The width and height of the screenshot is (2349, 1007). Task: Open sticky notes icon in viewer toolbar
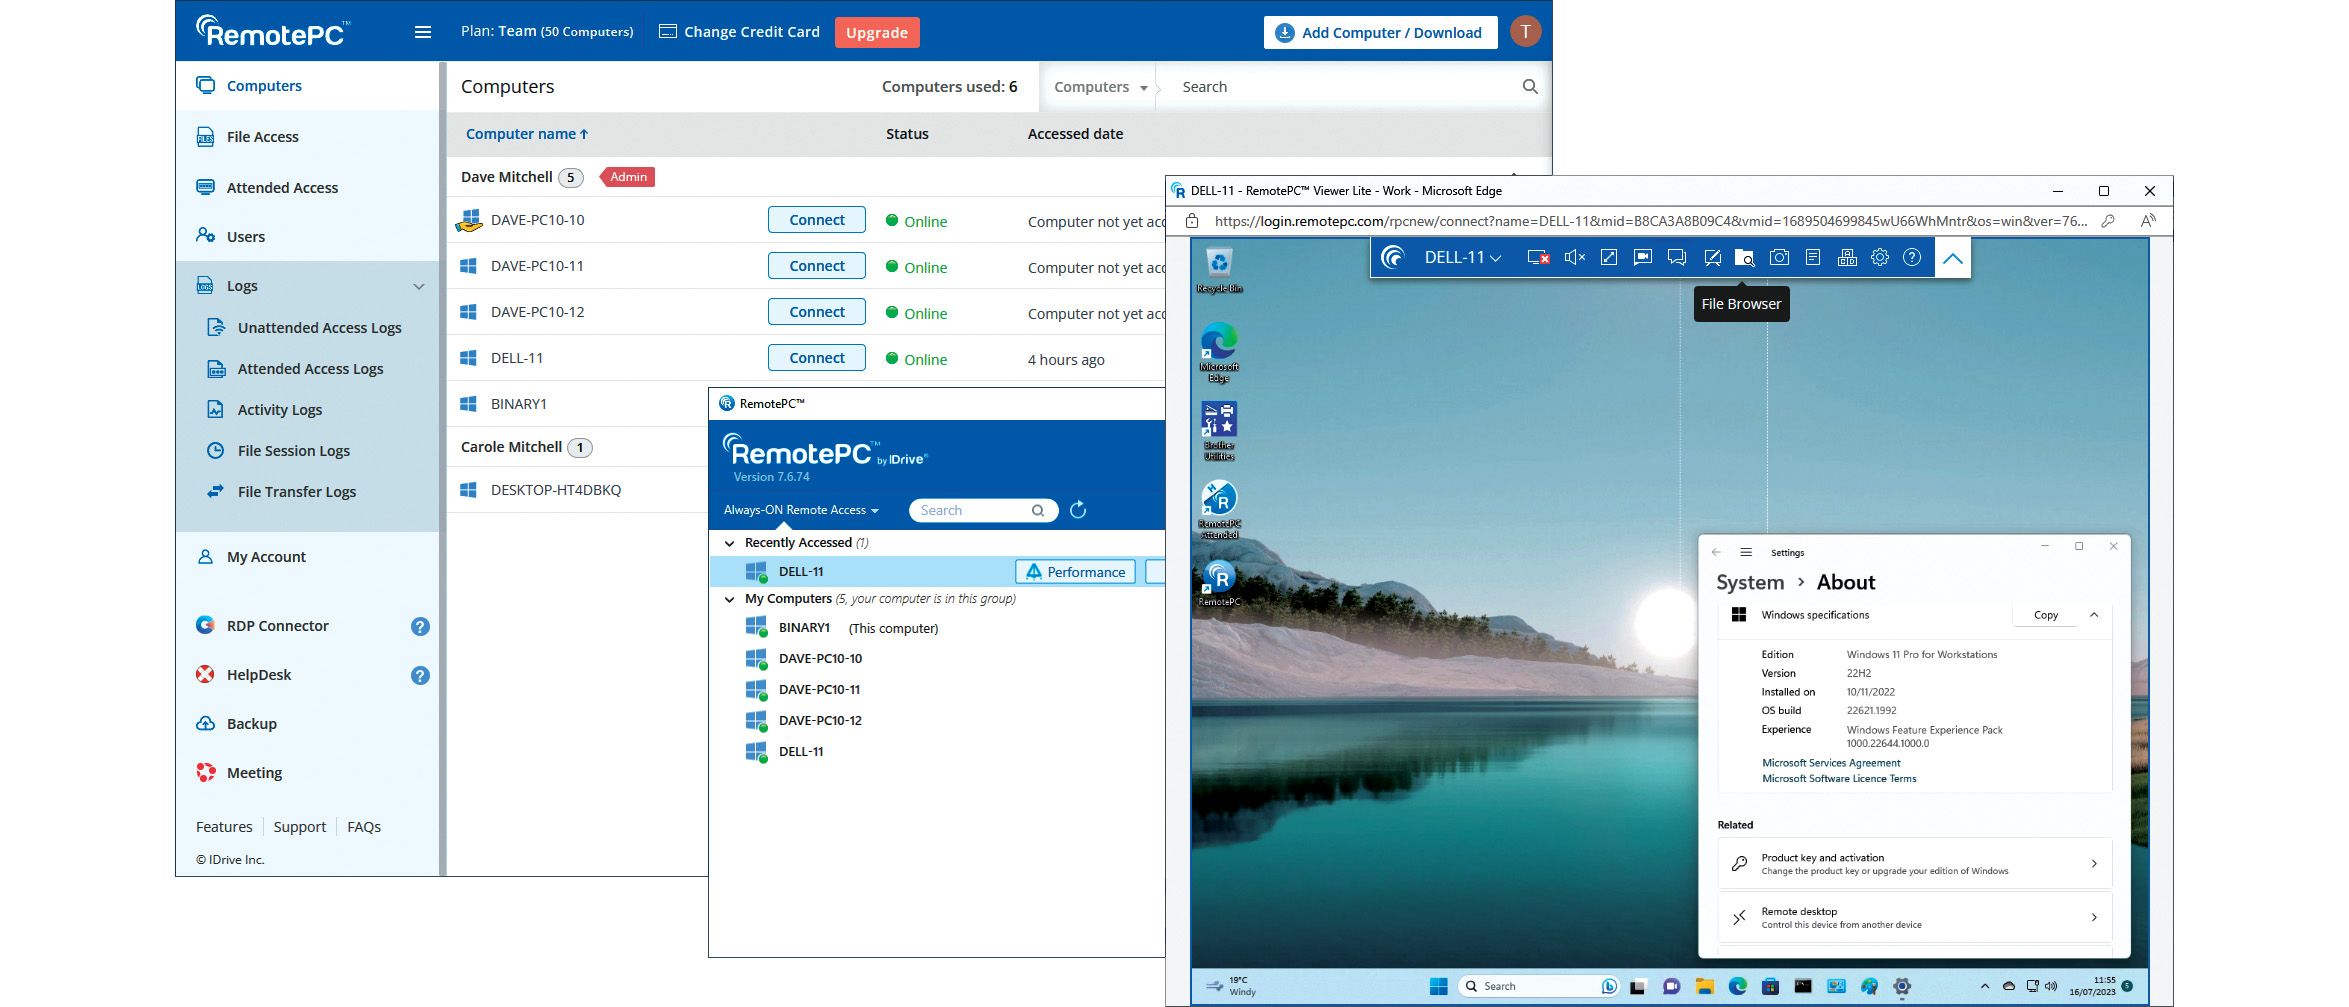(1812, 258)
